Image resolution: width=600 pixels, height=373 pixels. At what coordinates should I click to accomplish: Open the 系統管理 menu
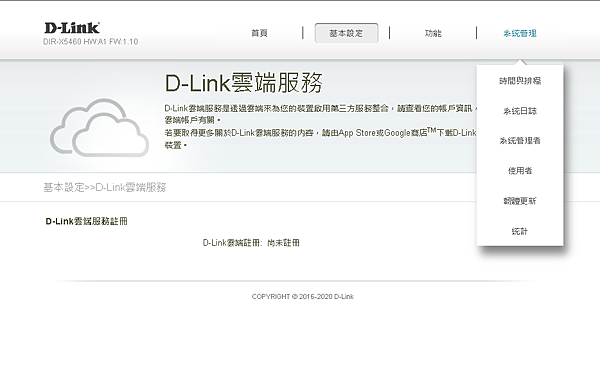pos(520,33)
